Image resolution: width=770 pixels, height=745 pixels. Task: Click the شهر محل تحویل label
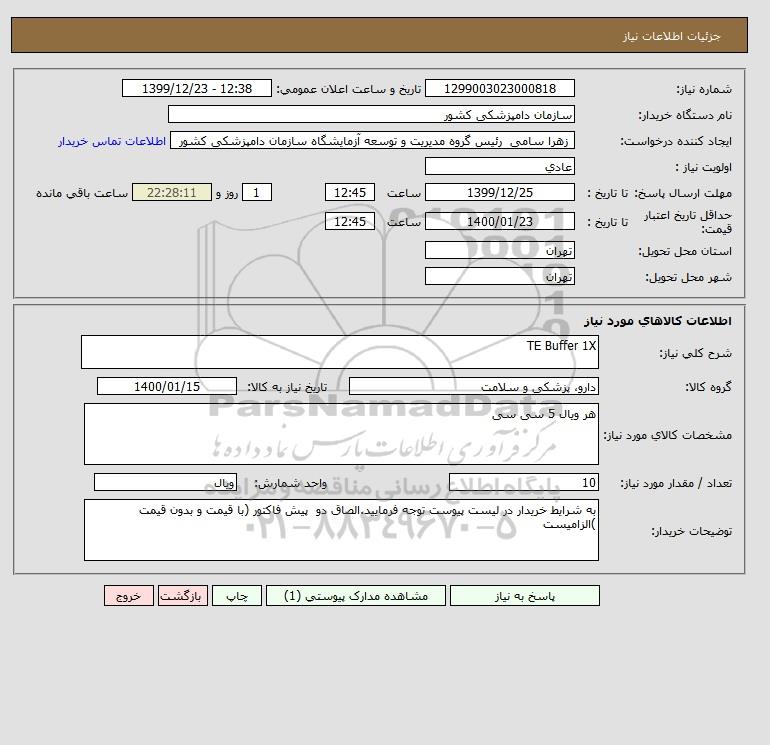(x=688, y=277)
